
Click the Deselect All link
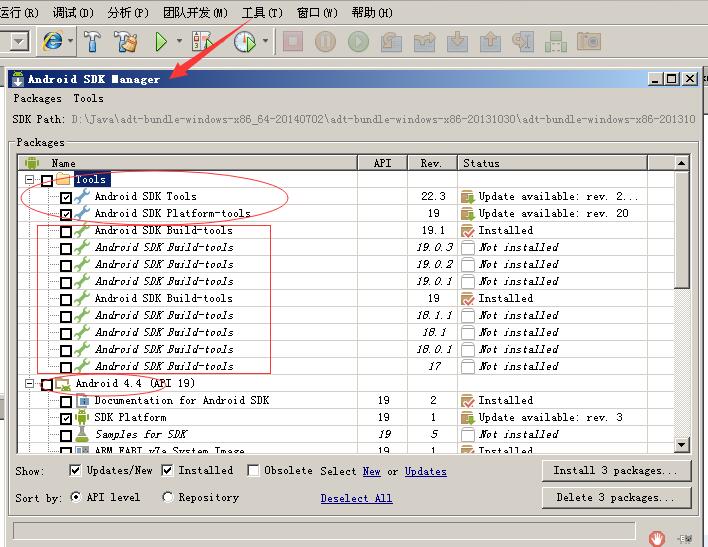[x=356, y=498]
